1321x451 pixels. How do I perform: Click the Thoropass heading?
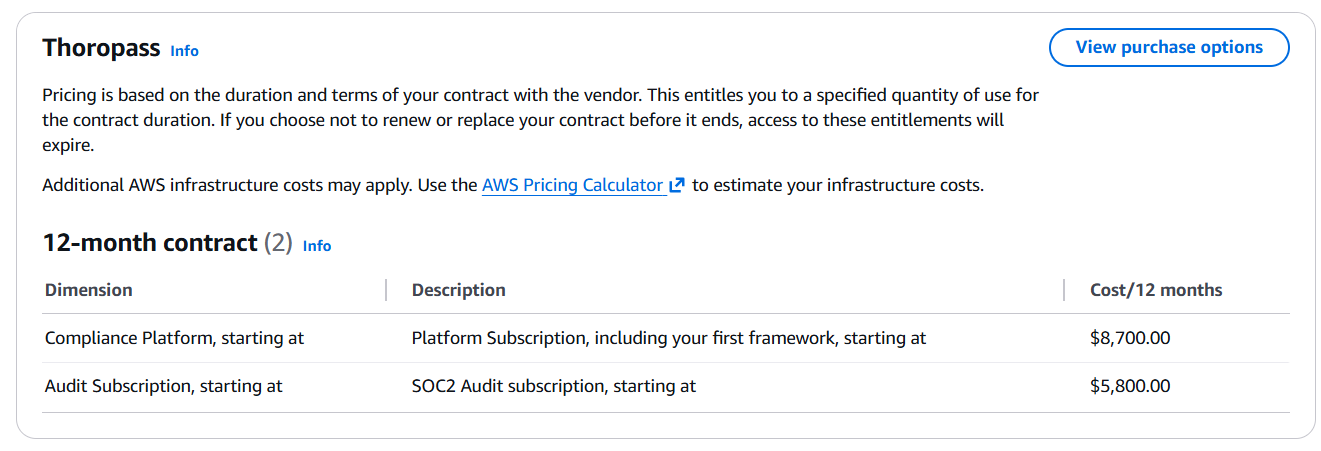101,48
